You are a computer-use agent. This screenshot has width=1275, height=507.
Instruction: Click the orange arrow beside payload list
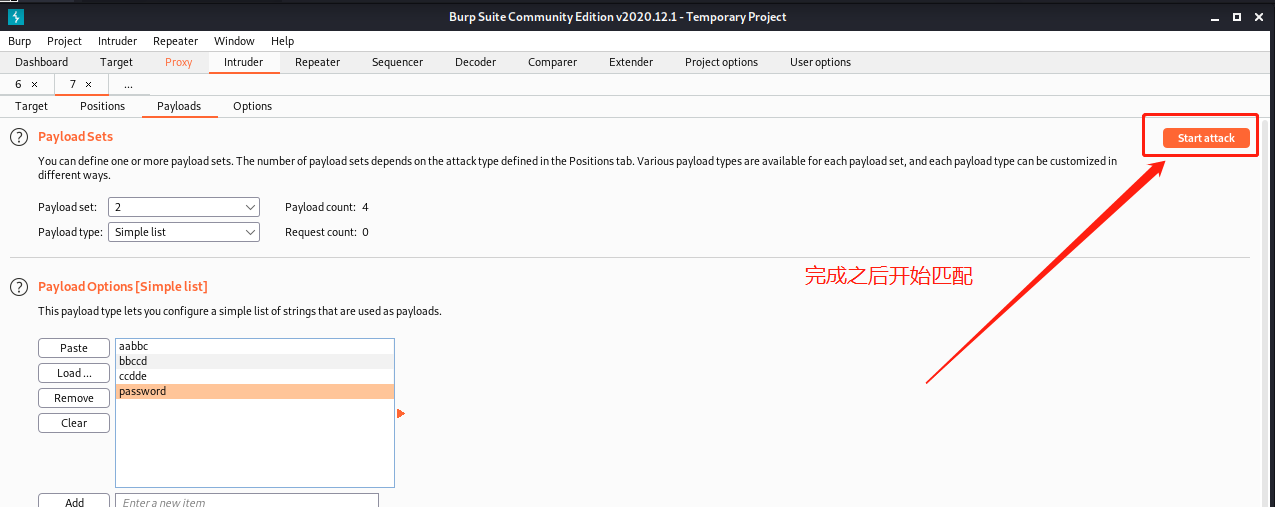click(x=401, y=413)
